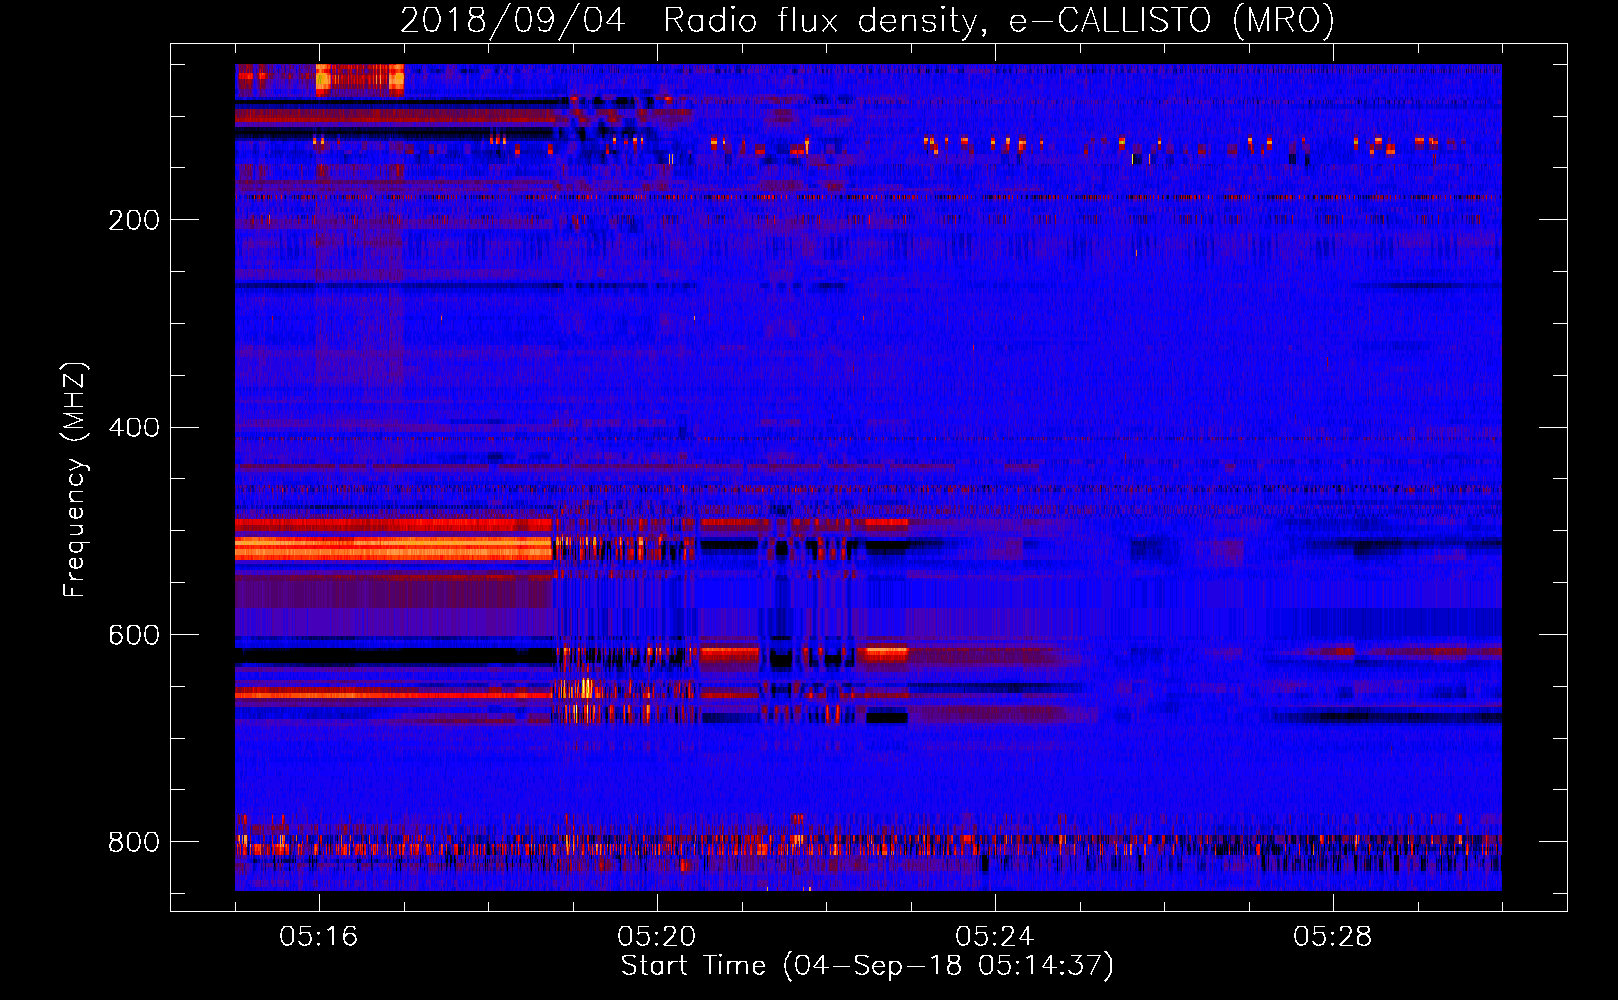Viewport: 1618px width, 1000px height.
Task: Click the 'Frequency (MHZ)' axis label
Action: (75, 480)
